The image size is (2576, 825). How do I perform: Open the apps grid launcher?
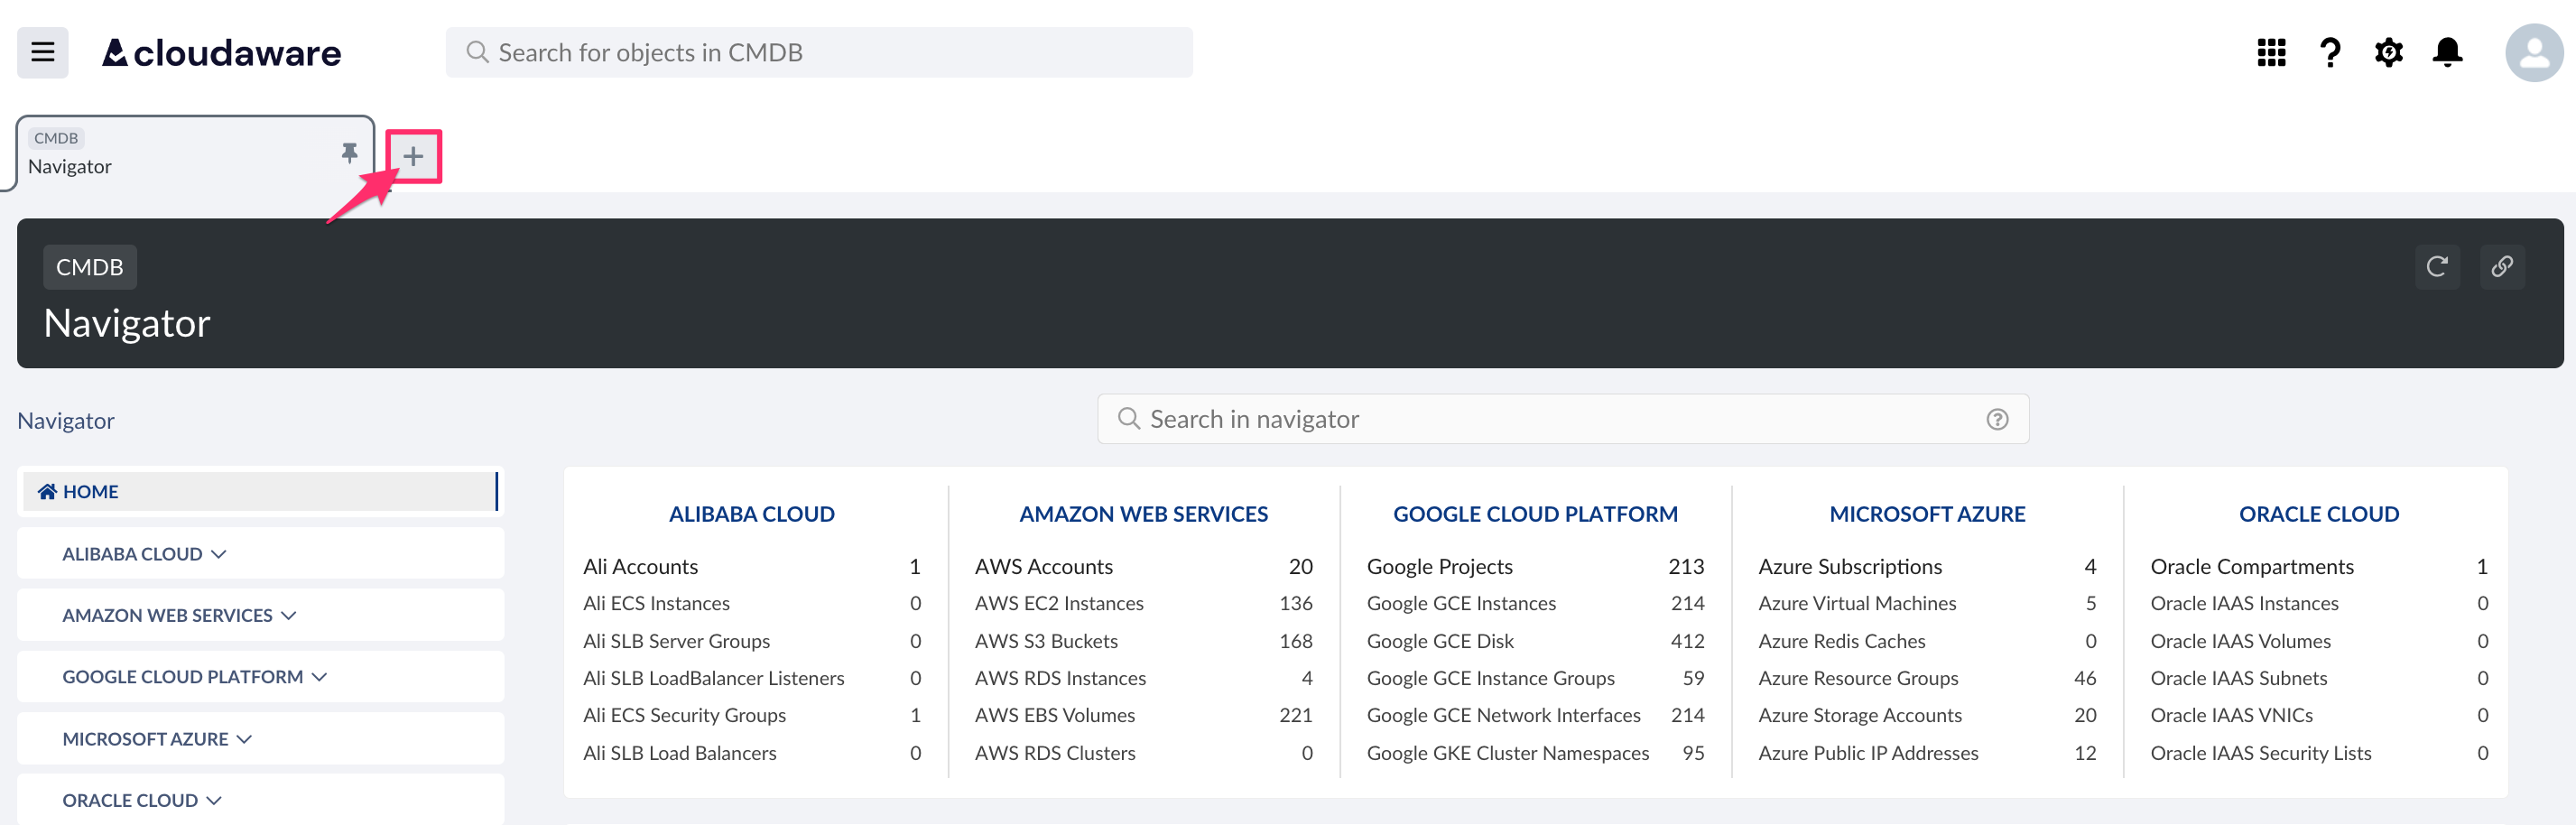tap(2271, 52)
